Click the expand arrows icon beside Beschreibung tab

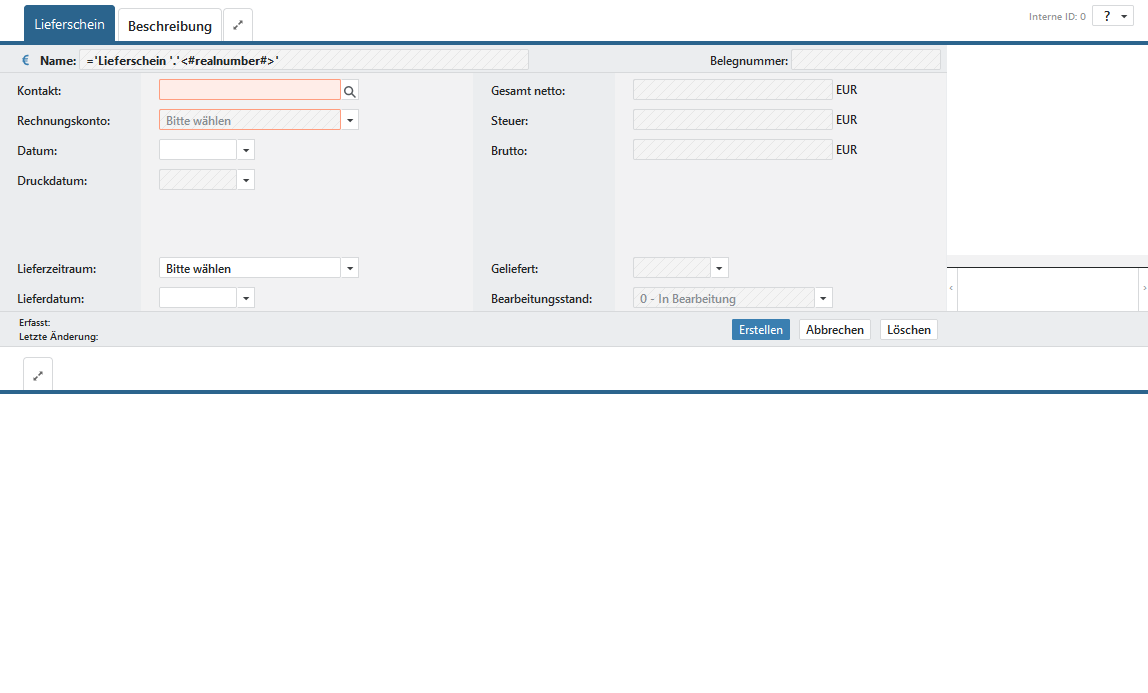pyautogui.click(x=238, y=25)
